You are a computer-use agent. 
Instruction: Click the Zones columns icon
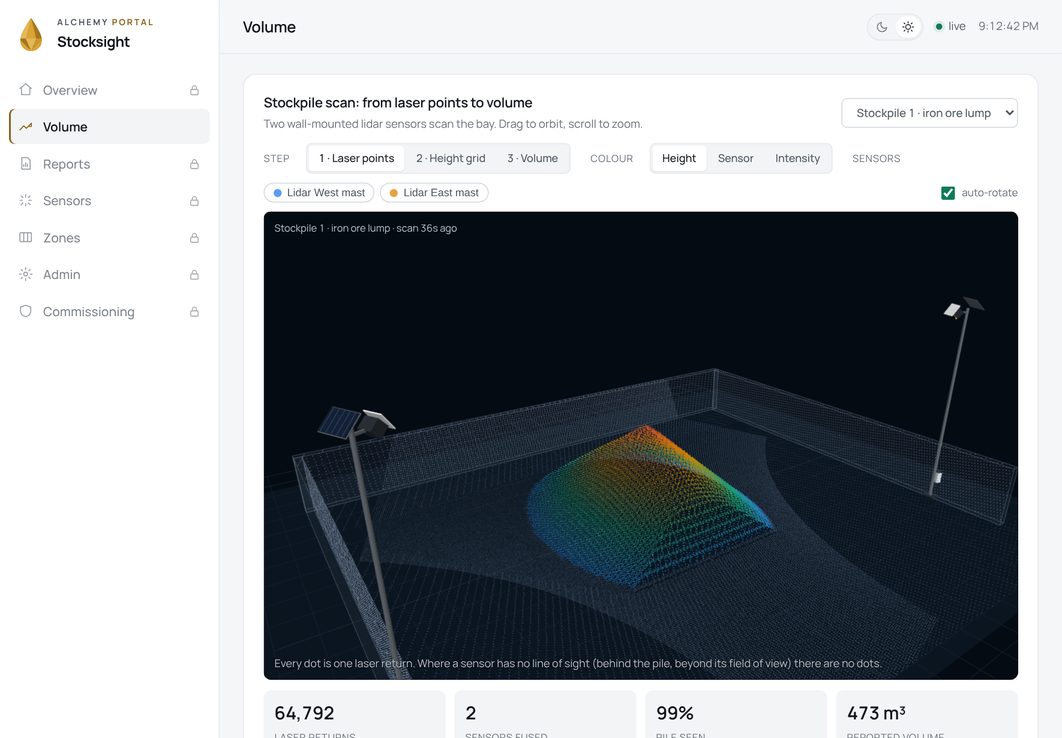coord(26,237)
